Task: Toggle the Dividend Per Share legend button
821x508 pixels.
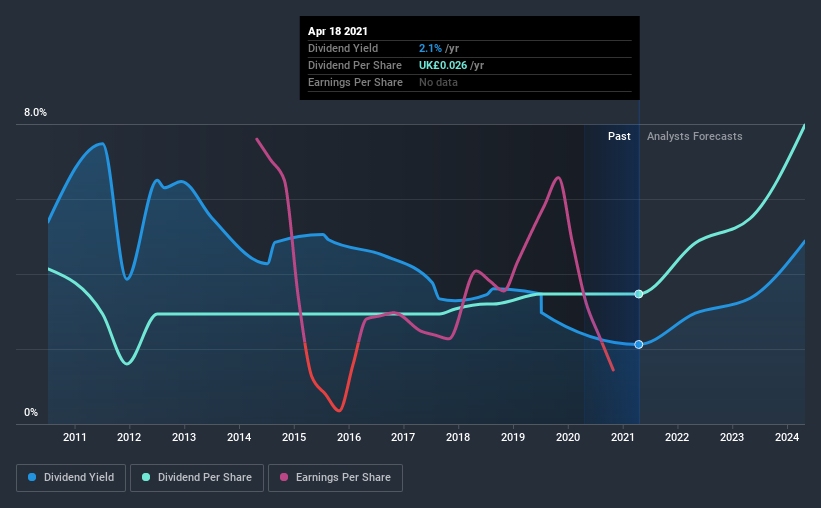Action: tap(197, 478)
